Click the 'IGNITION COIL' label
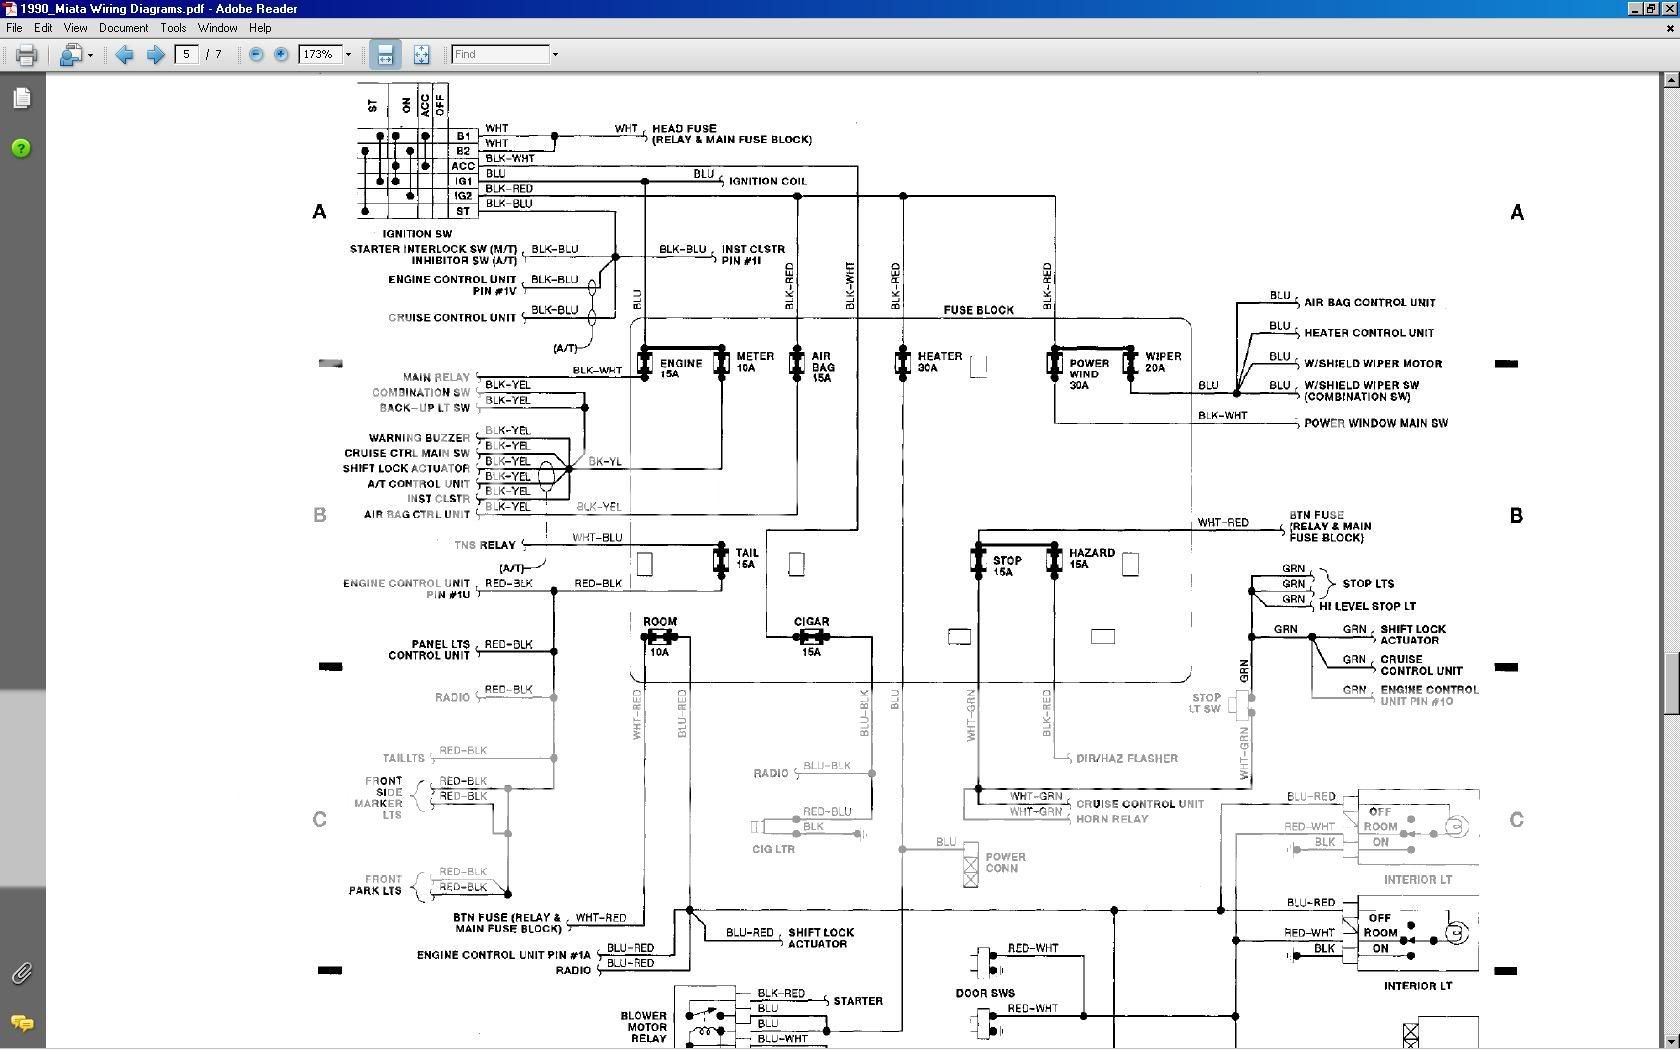This screenshot has height=1050, width=1680. (768, 182)
